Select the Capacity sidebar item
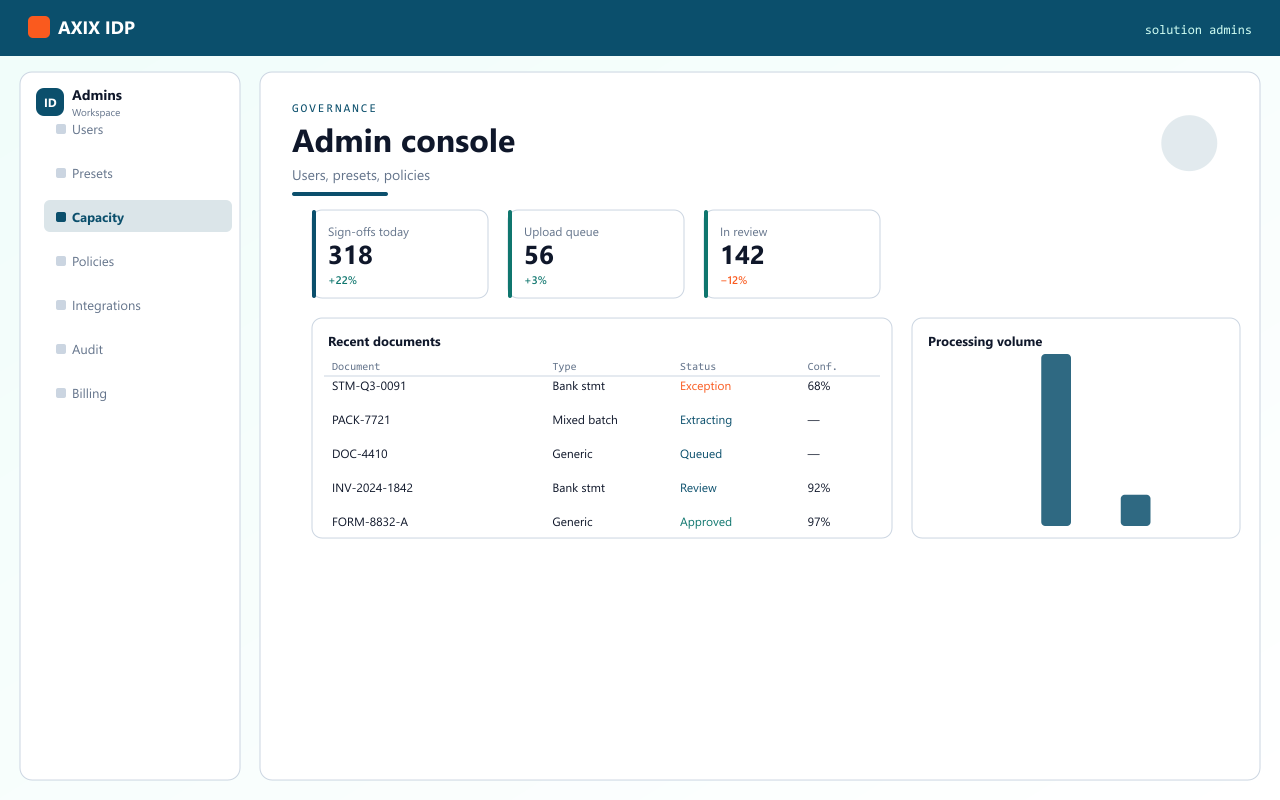This screenshot has width=1280, height=800. pos(138,218)
